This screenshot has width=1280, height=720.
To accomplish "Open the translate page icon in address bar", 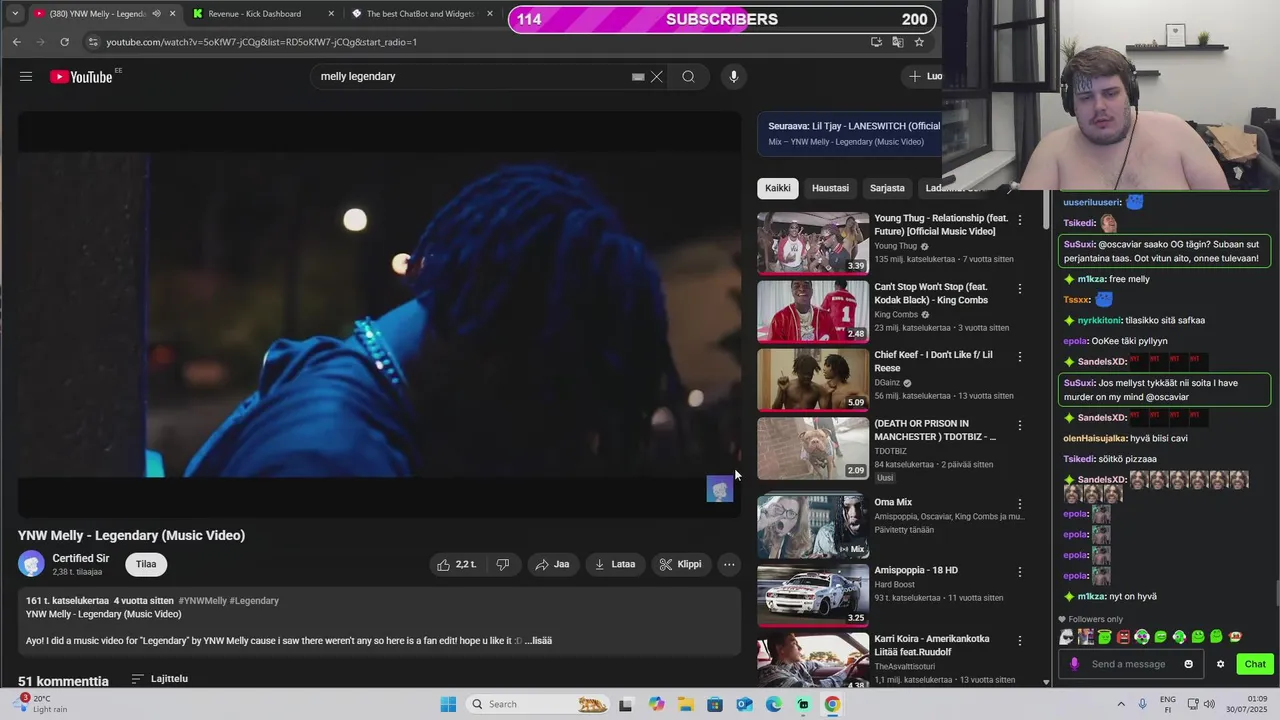I will 898,42.
